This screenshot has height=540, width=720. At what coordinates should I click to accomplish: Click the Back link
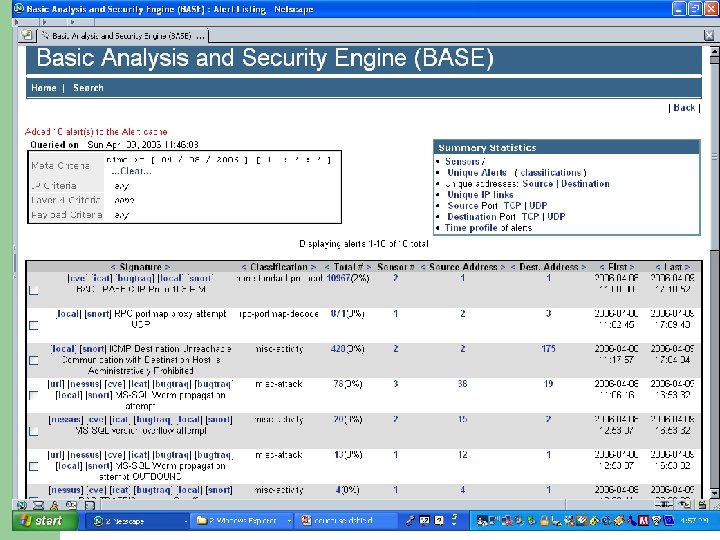click(x=684, y=108)
